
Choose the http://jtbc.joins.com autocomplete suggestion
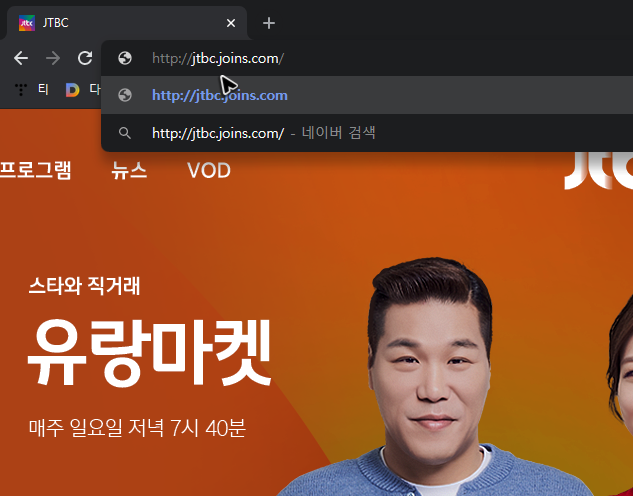[367, 95]
